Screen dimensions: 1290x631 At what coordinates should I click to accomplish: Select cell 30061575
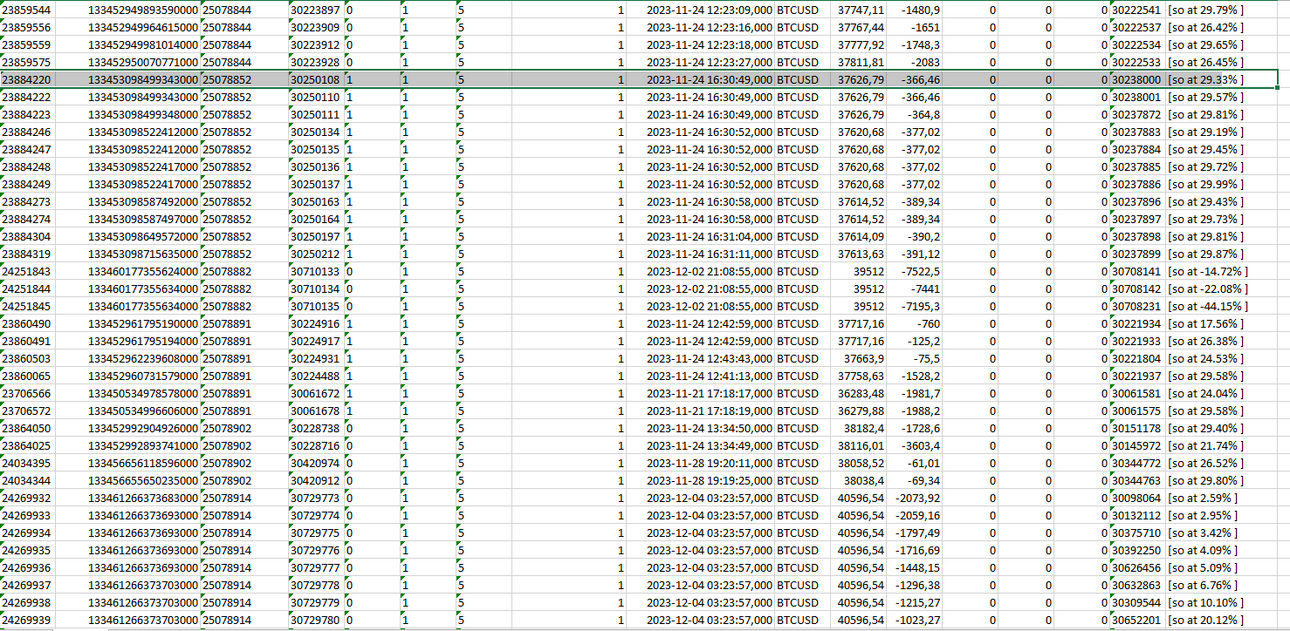point(1136,411)
